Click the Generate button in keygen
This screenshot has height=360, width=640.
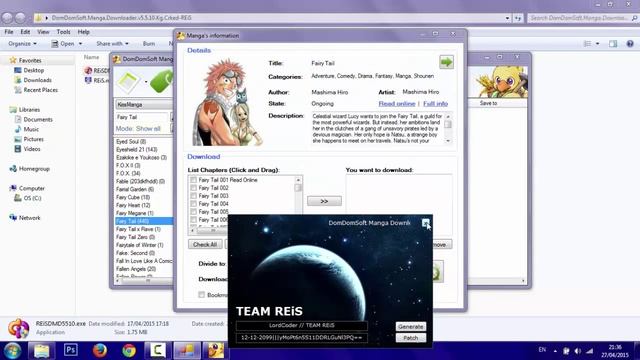coord(411,327)
